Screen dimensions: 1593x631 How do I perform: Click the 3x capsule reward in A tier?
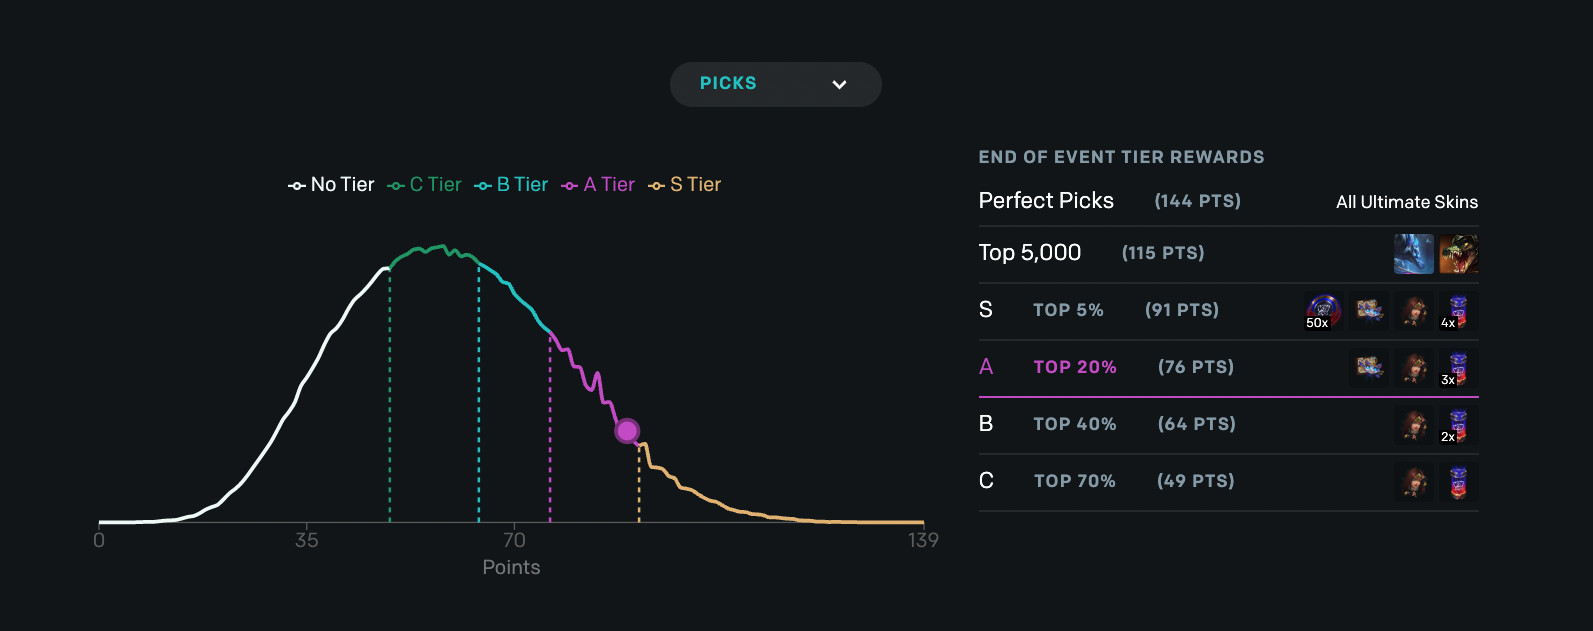tap(1457, 368)
